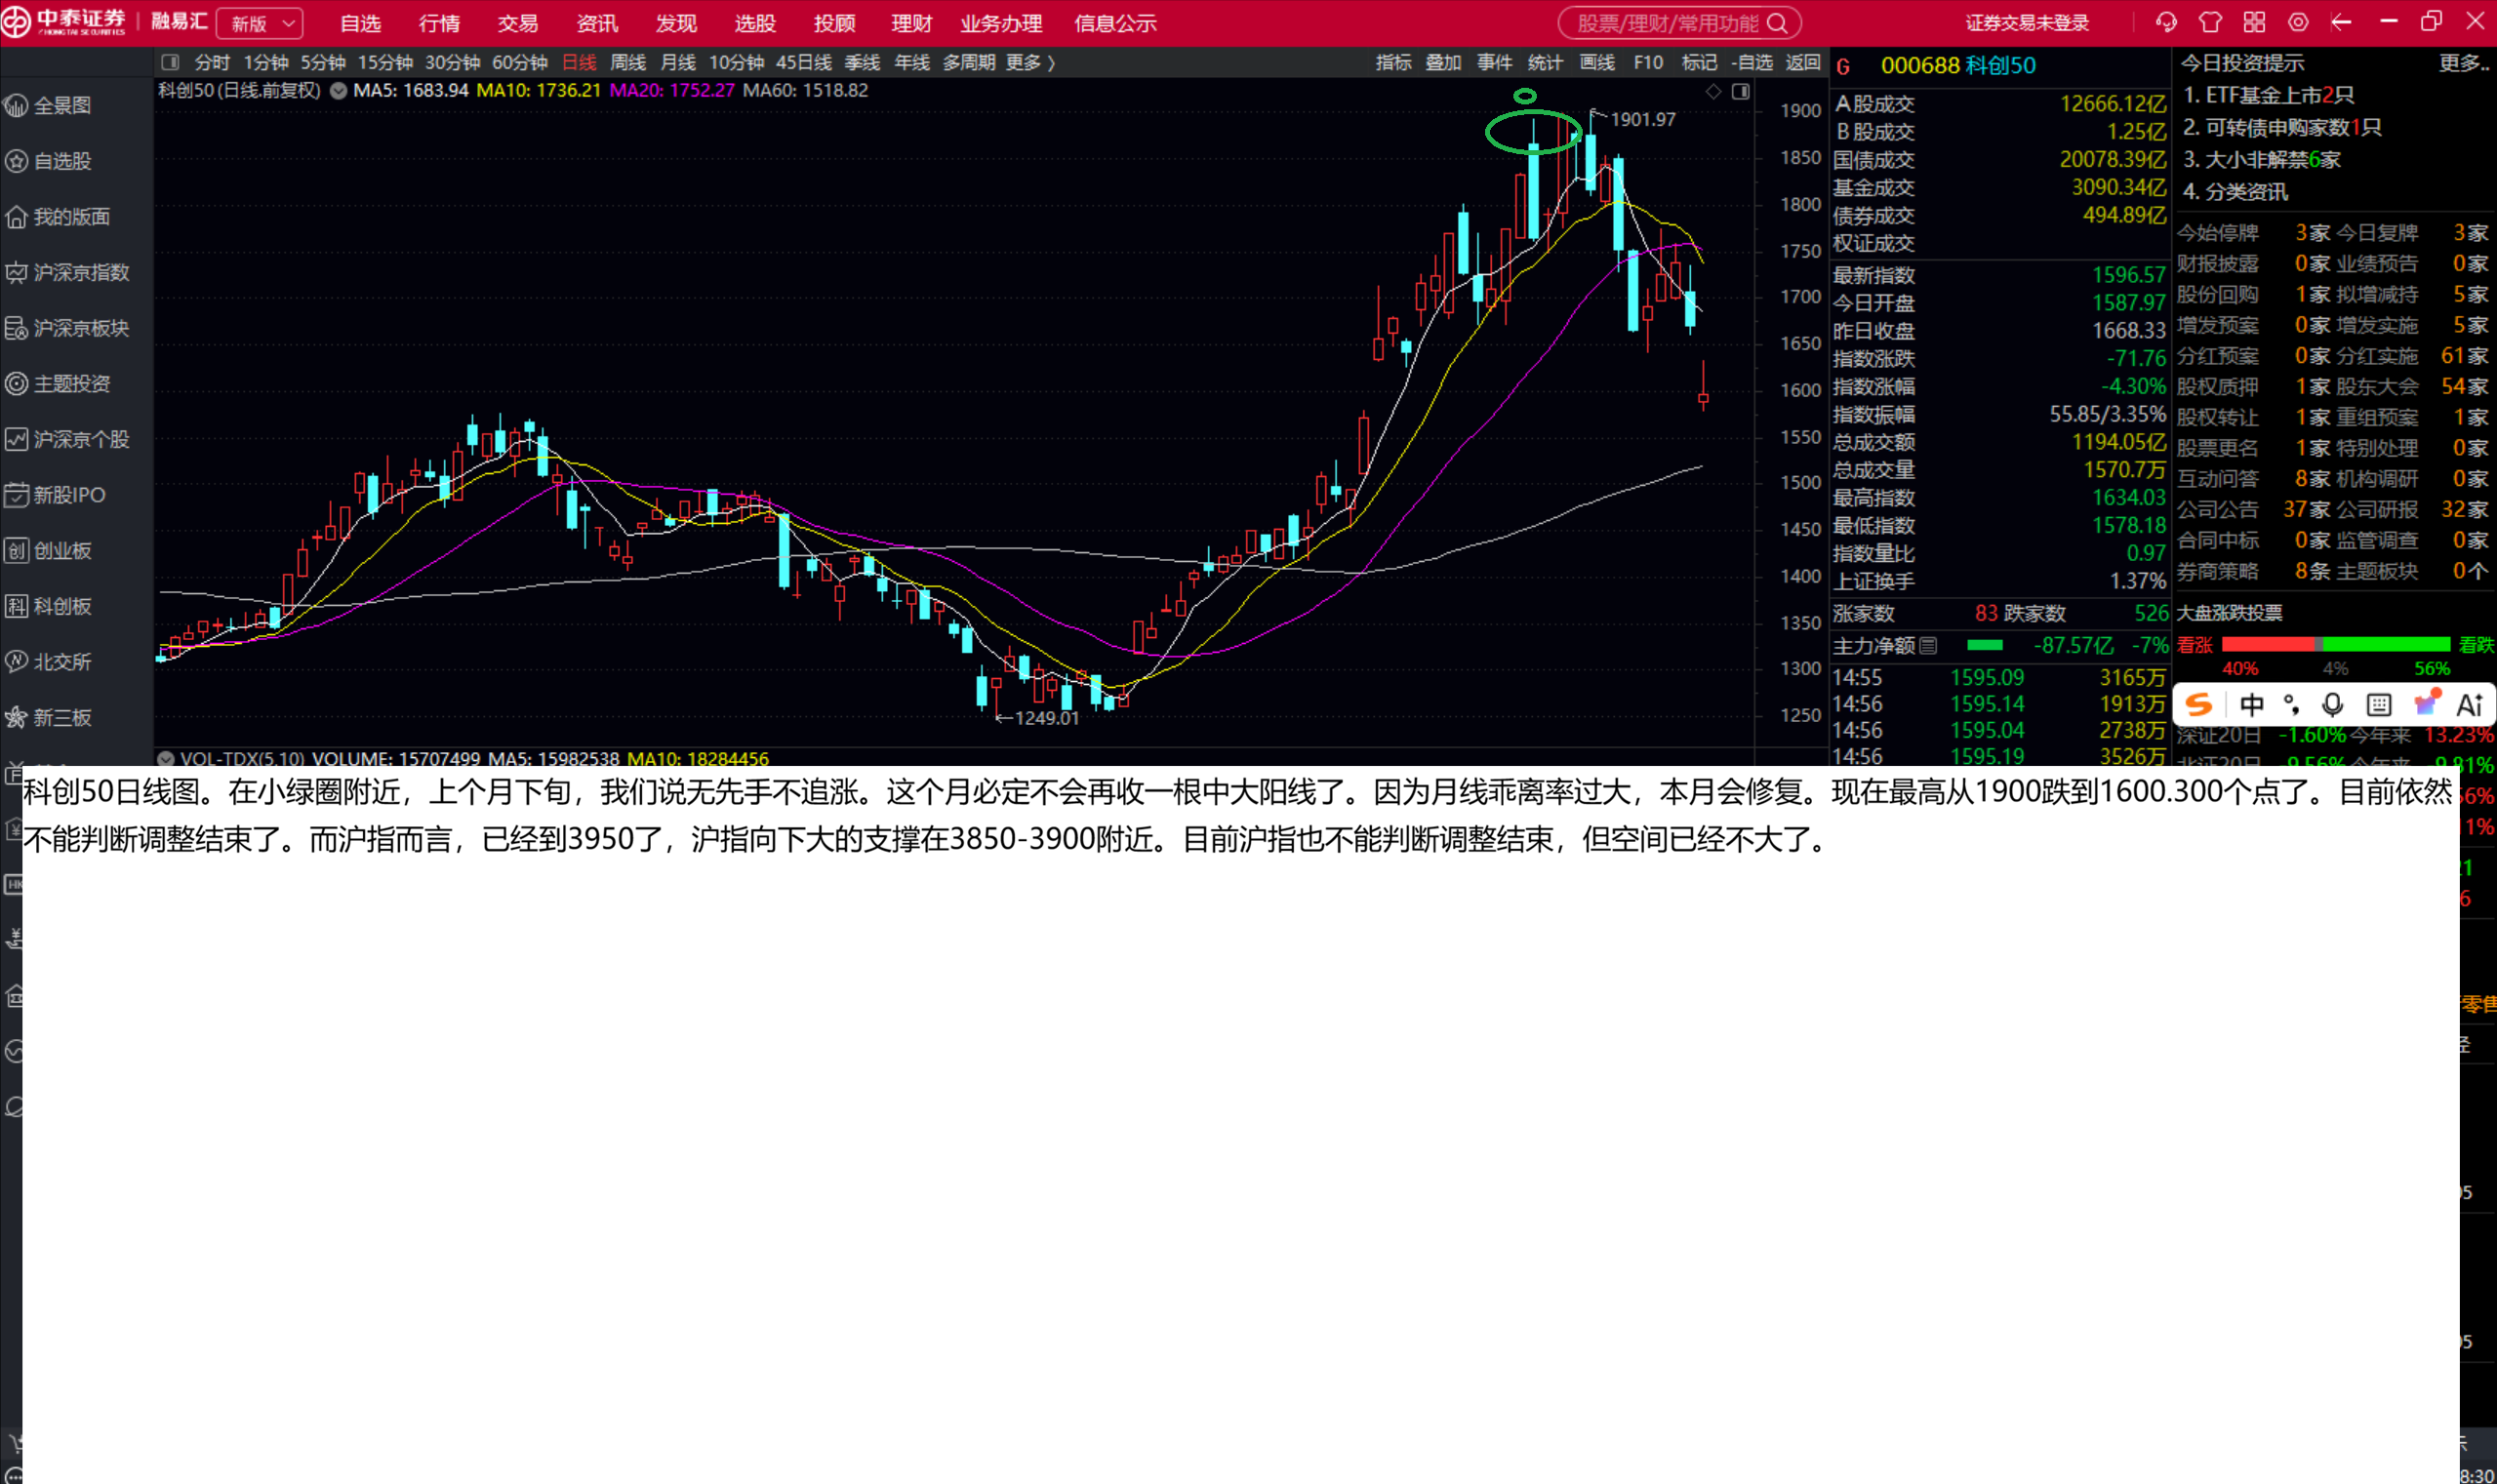The width and height of the screenshot is (2497, 1484).
Task: Open soft keyboard on input toolbar
Action: tap(2379, 705)
